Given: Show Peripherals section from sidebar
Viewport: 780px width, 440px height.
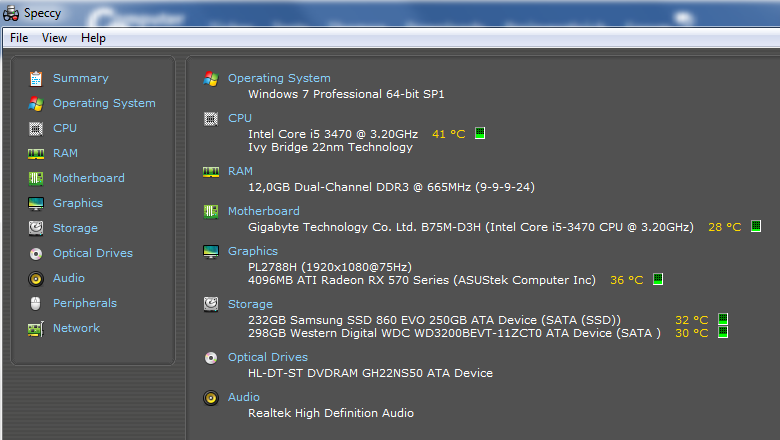Looking at the screenshot, I should 85,303.
